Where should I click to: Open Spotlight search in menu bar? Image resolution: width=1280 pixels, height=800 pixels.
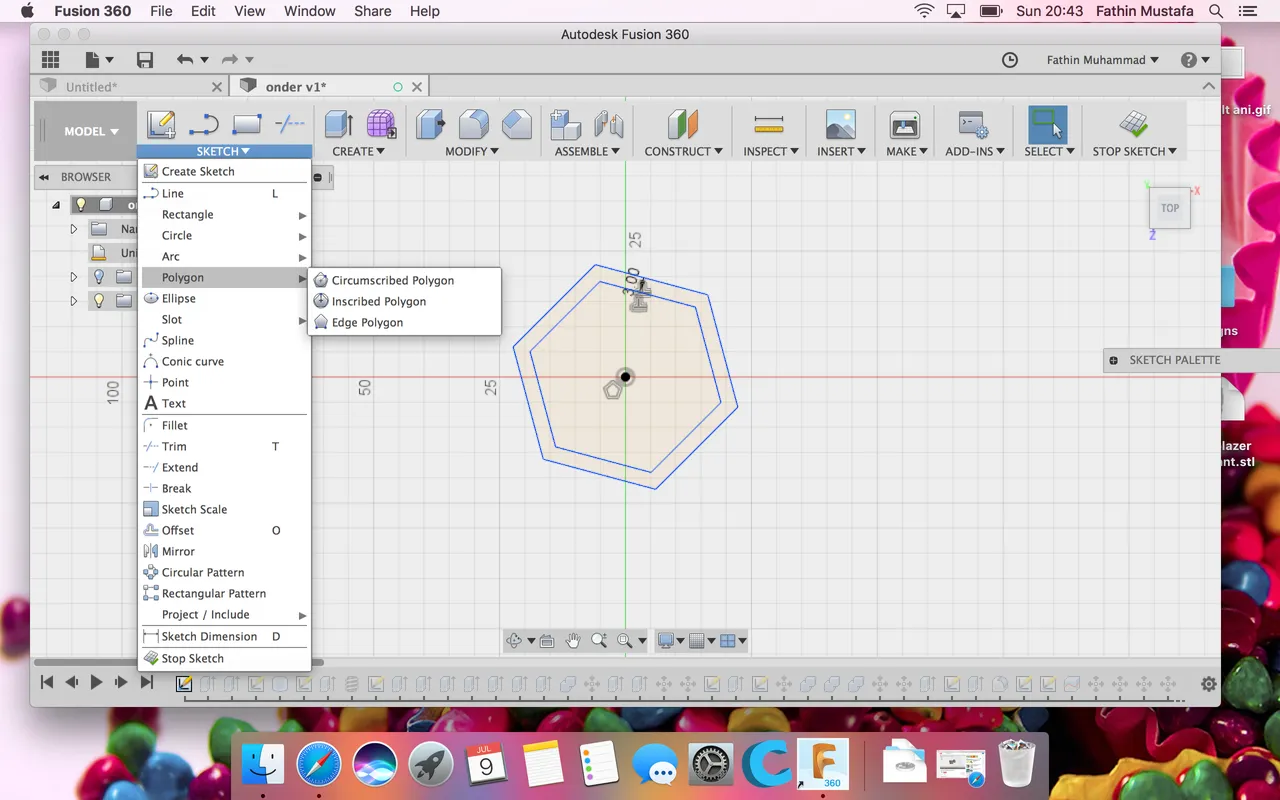click(x=1216, y=11)
